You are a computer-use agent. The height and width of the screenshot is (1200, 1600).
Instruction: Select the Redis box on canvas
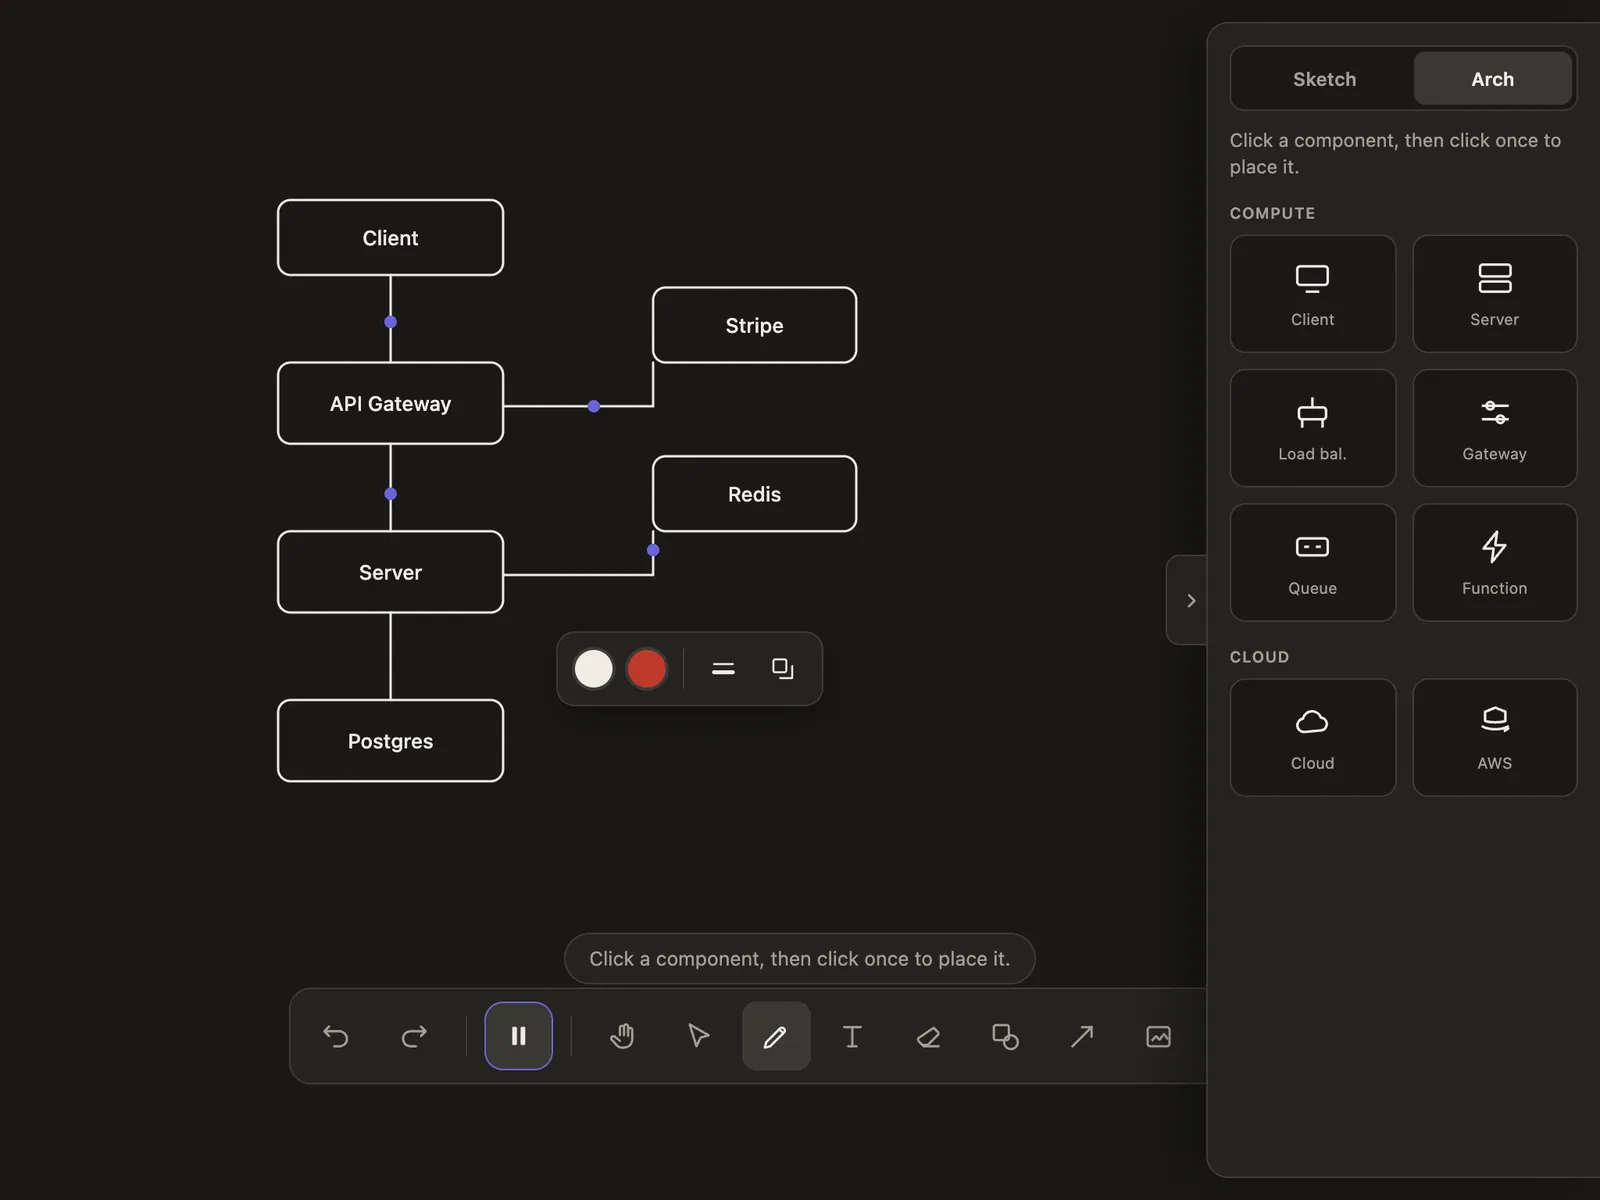755,494
